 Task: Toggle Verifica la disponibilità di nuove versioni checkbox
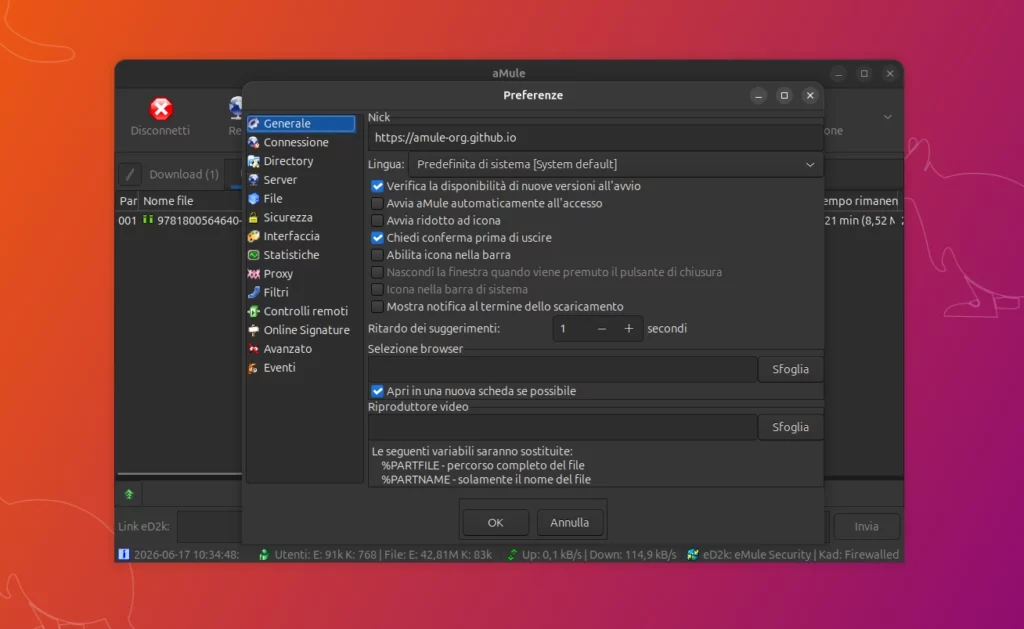[377, 186]
